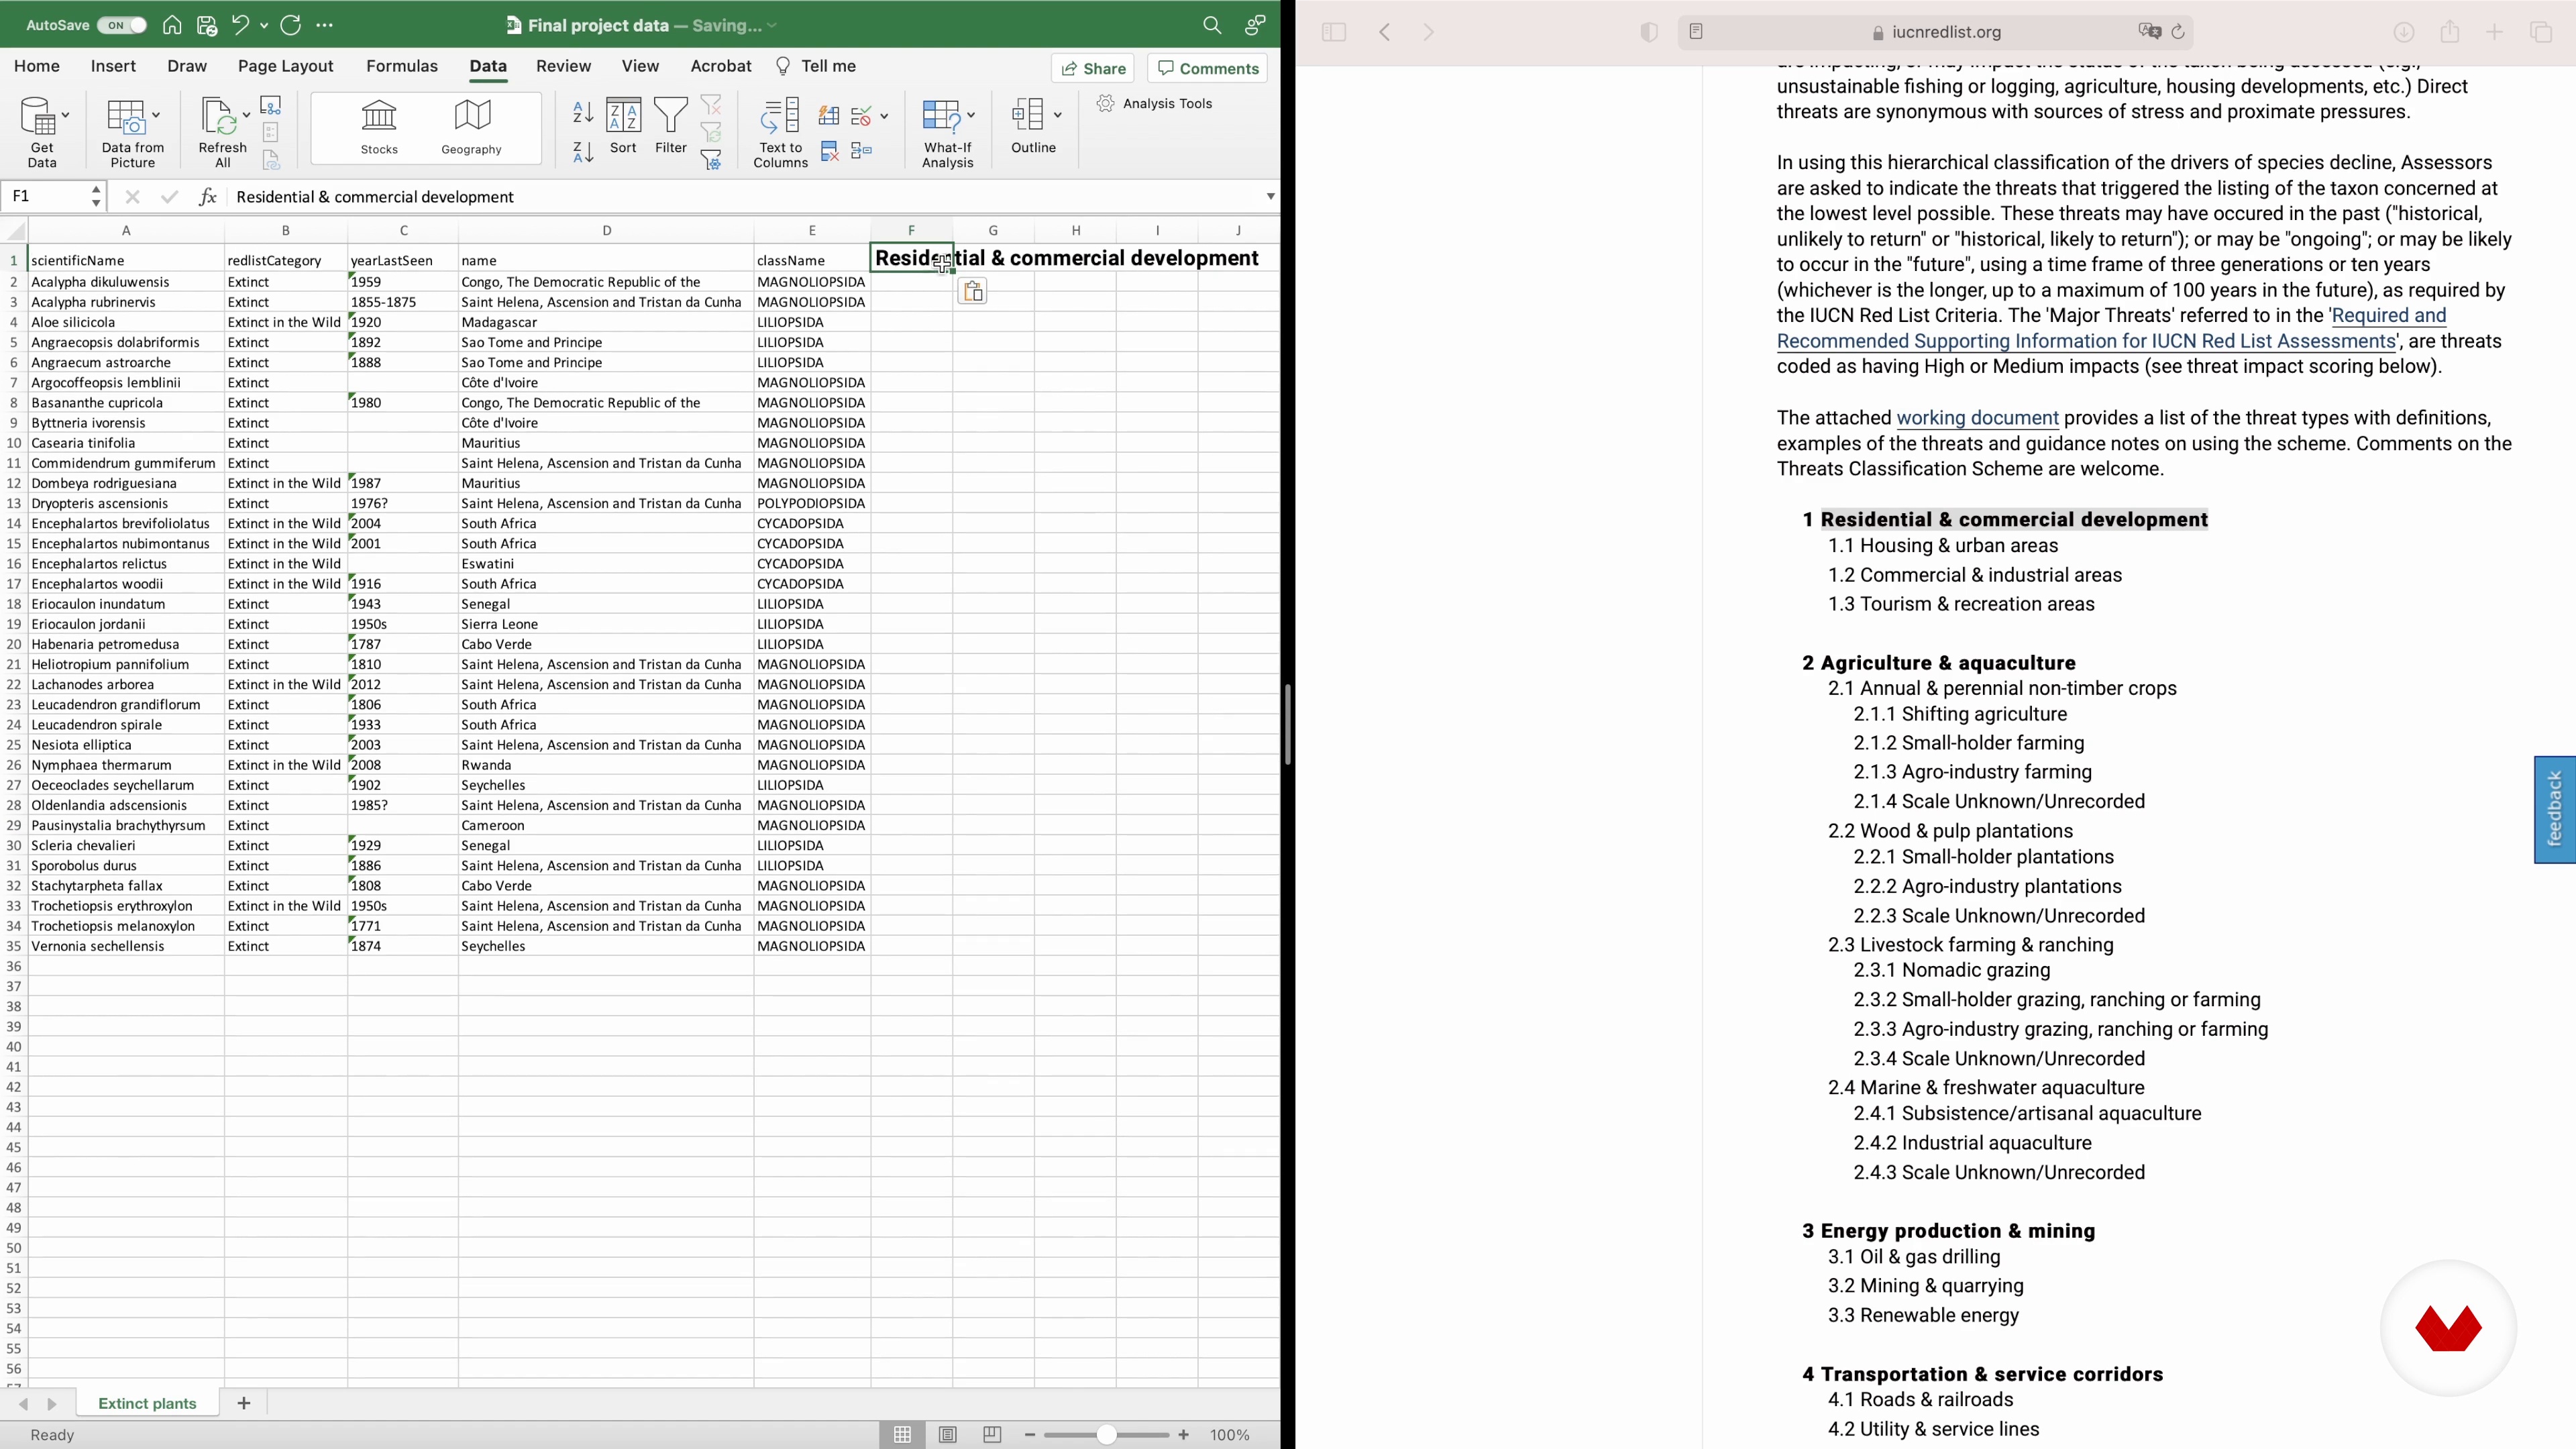Toggle the Filter funnel
This screenshot has width=2576, height=1449.
[671, 126]
